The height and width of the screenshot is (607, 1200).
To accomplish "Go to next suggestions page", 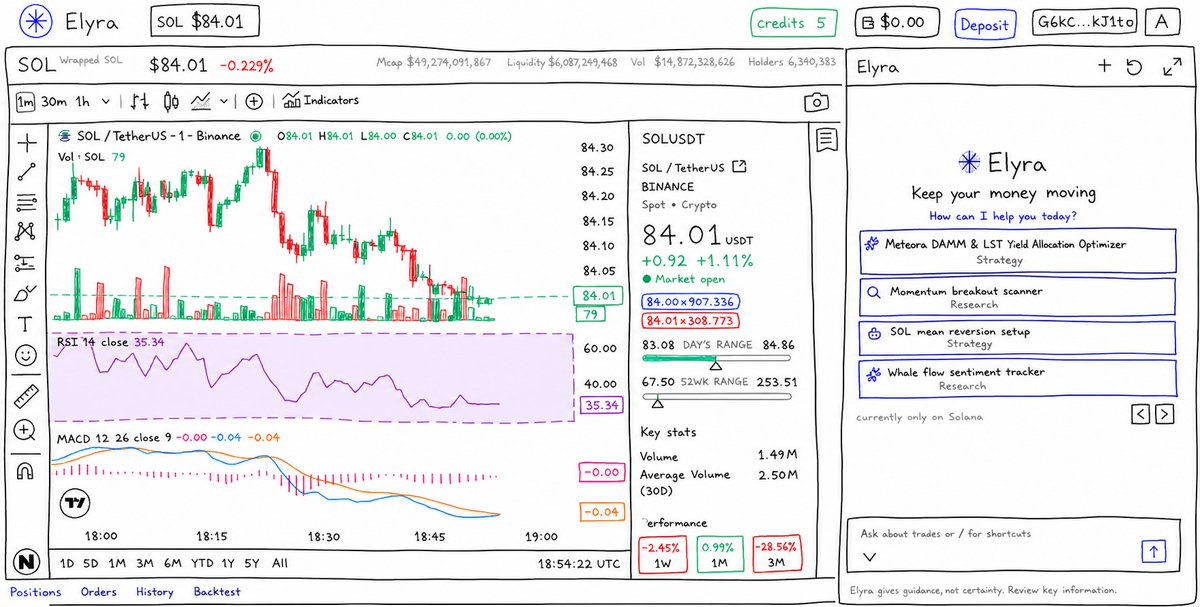I will [1164, 413].
